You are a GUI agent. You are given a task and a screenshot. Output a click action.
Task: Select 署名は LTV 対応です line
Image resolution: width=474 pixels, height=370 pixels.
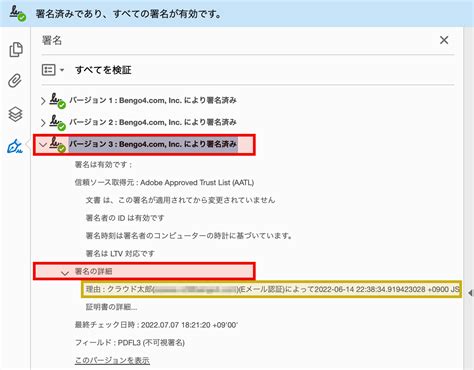[120, 254]
